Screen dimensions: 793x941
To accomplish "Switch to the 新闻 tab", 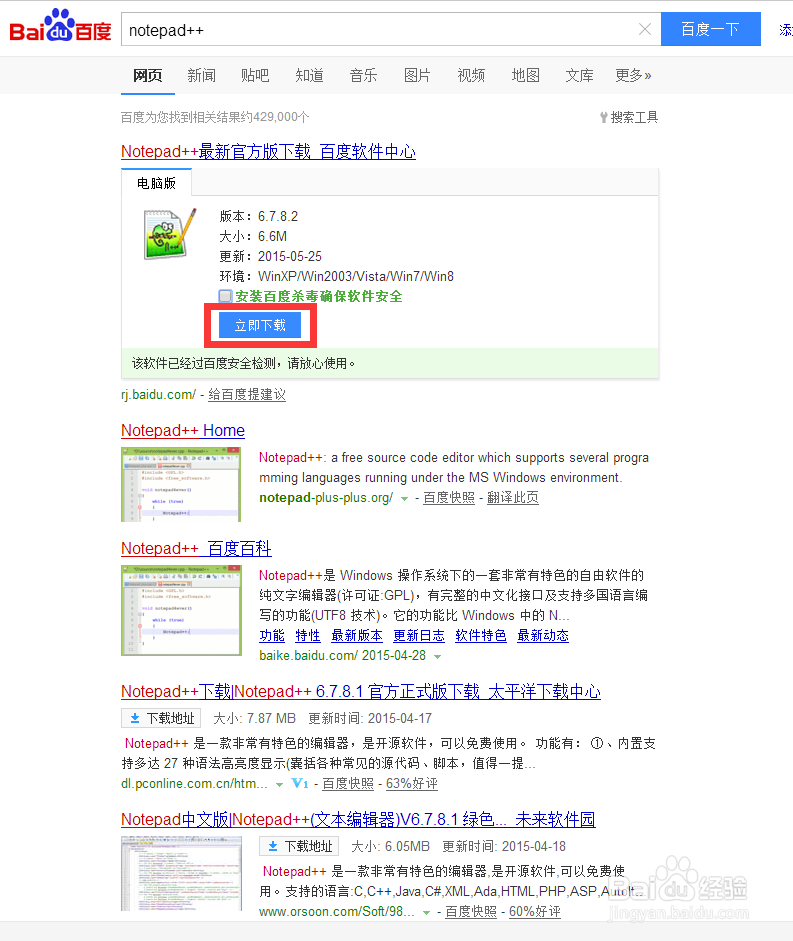I will [202, 76].
